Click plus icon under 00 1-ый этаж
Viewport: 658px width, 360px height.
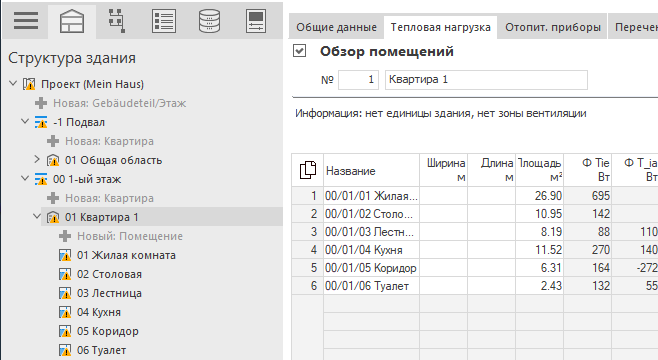(x=53, y=198)
